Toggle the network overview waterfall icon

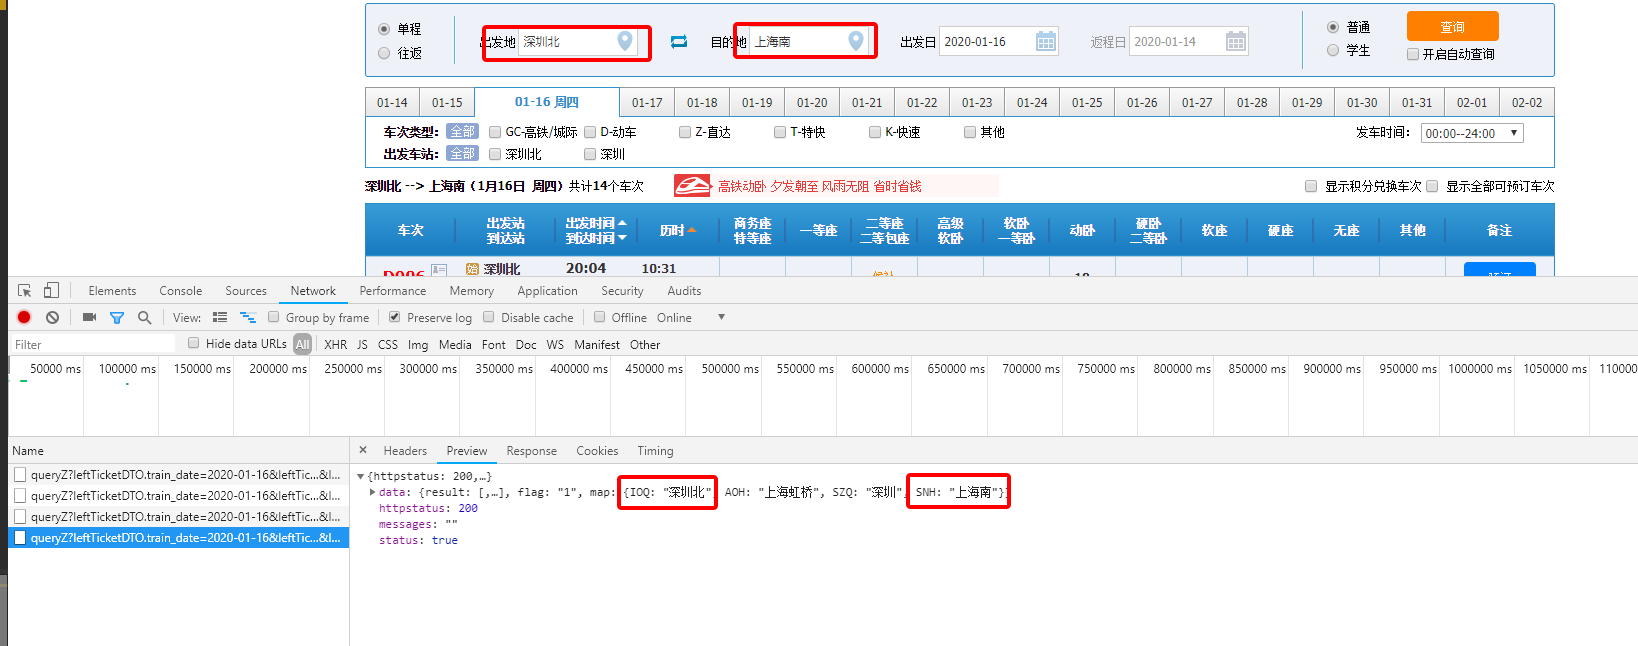248,317
